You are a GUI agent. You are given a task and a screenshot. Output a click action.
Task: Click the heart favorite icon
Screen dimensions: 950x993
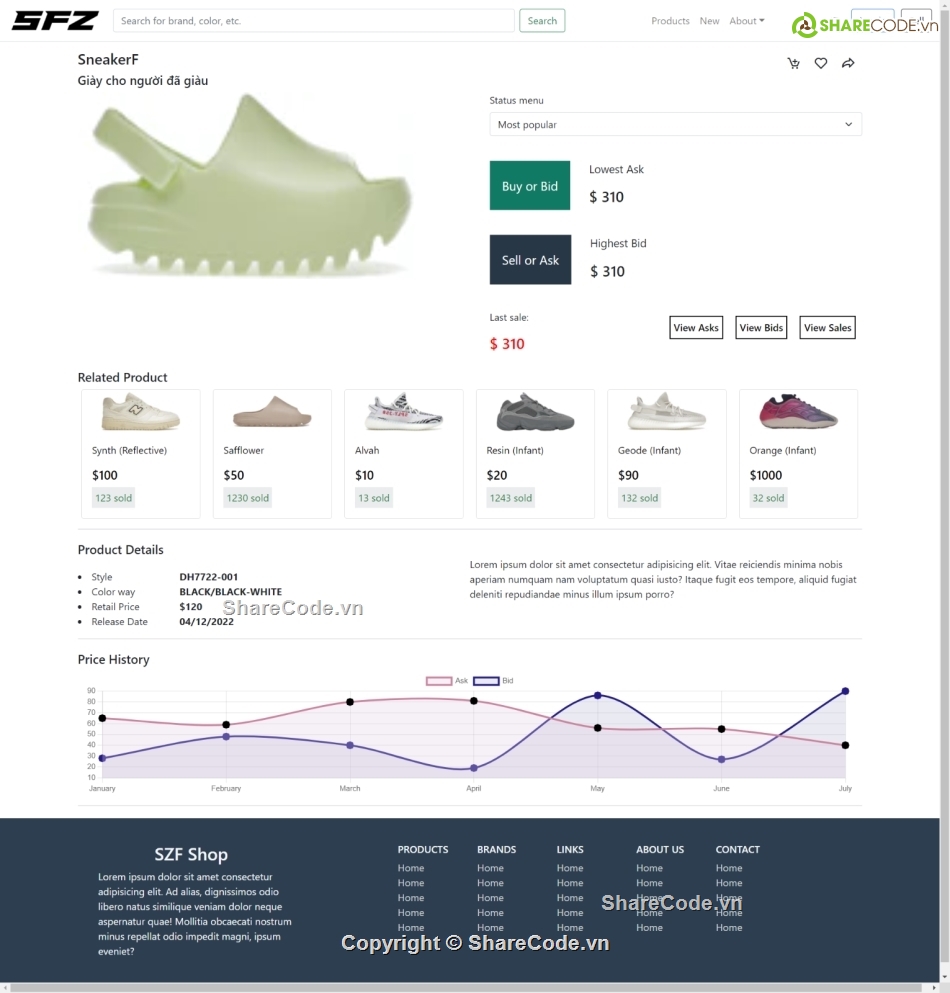tap(821, 64)
